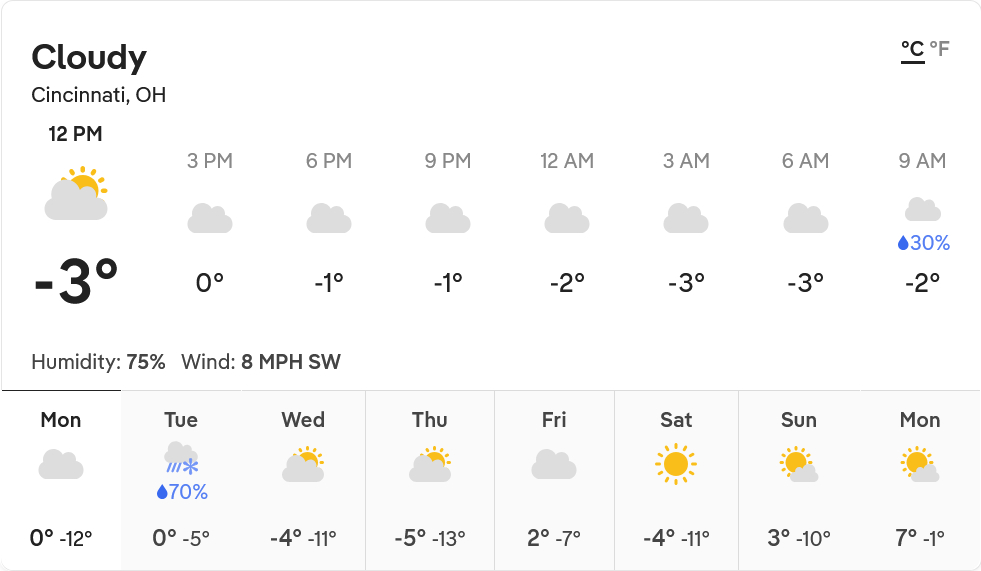Select the last Mon forecast tab

pyautogui.click(x=920, y=480)
